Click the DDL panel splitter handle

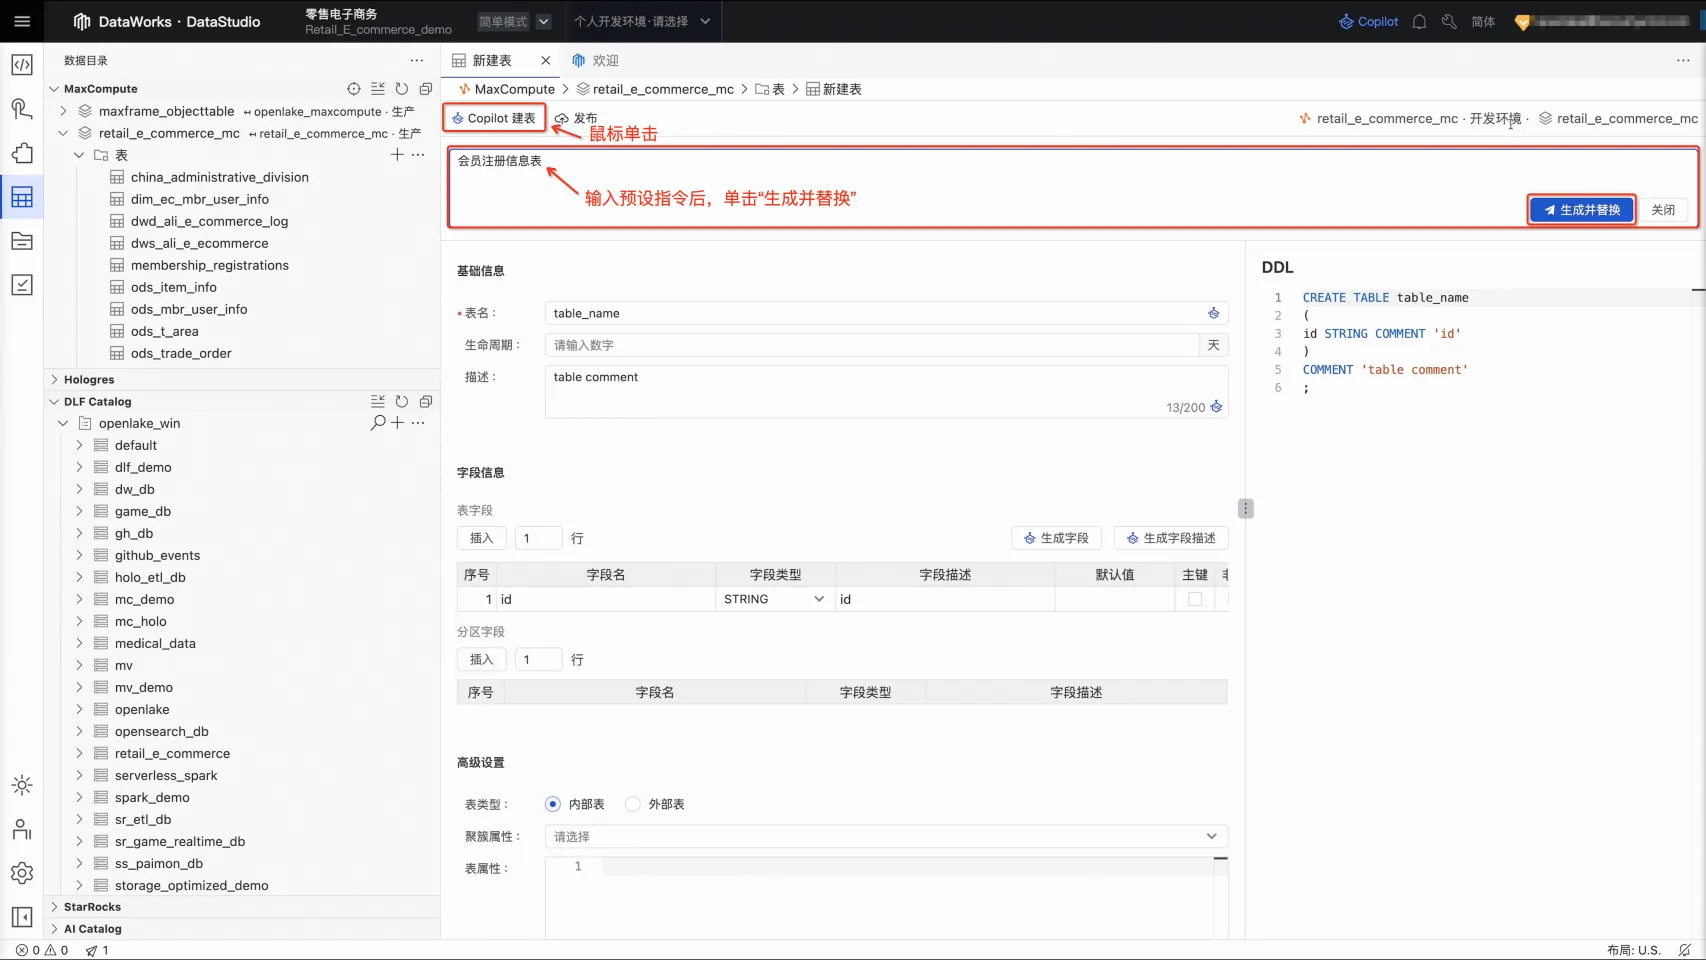[x=1245, y=508]
